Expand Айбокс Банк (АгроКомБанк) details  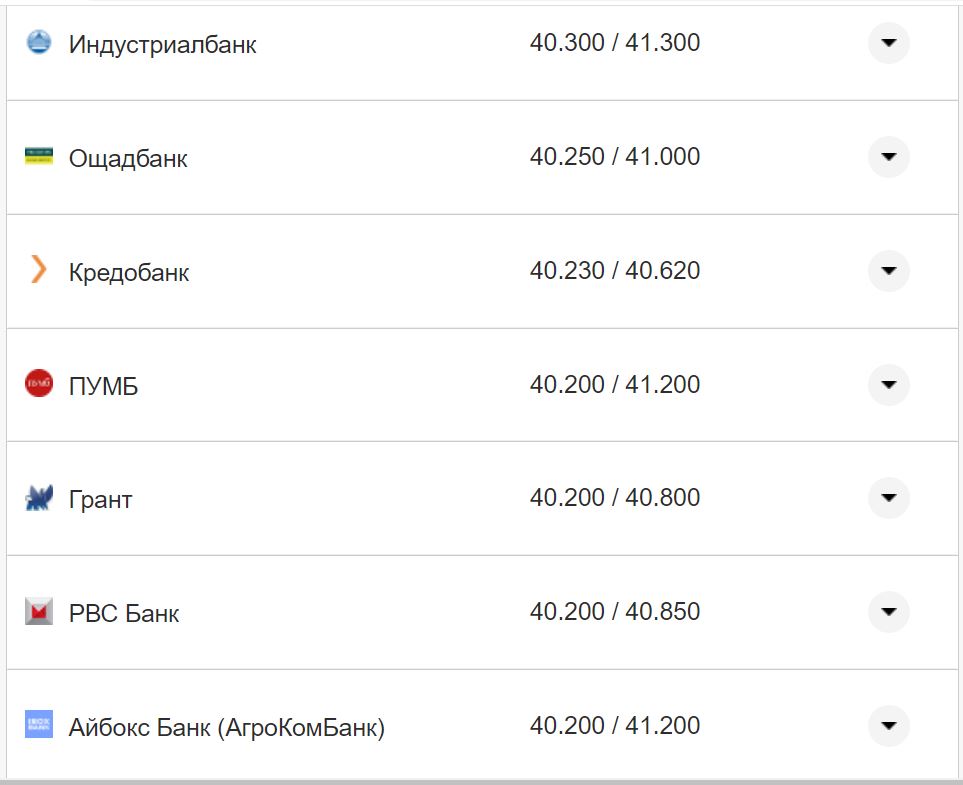pos(888,726)
